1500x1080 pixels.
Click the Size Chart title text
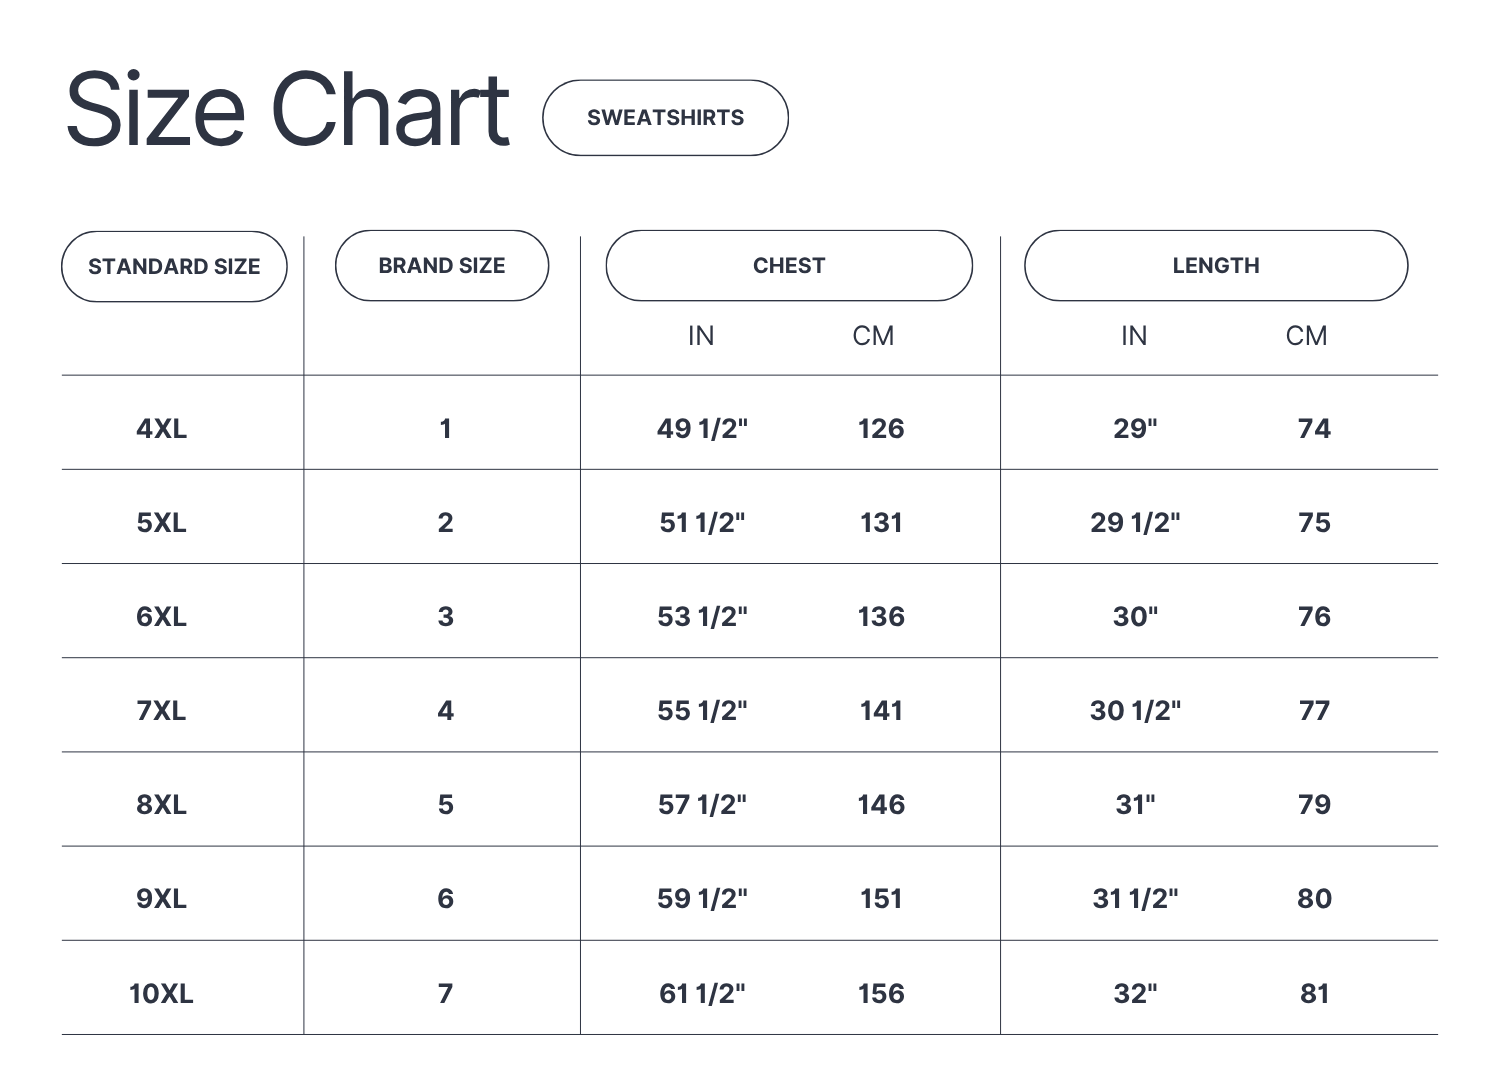click(x=288, y=109)
